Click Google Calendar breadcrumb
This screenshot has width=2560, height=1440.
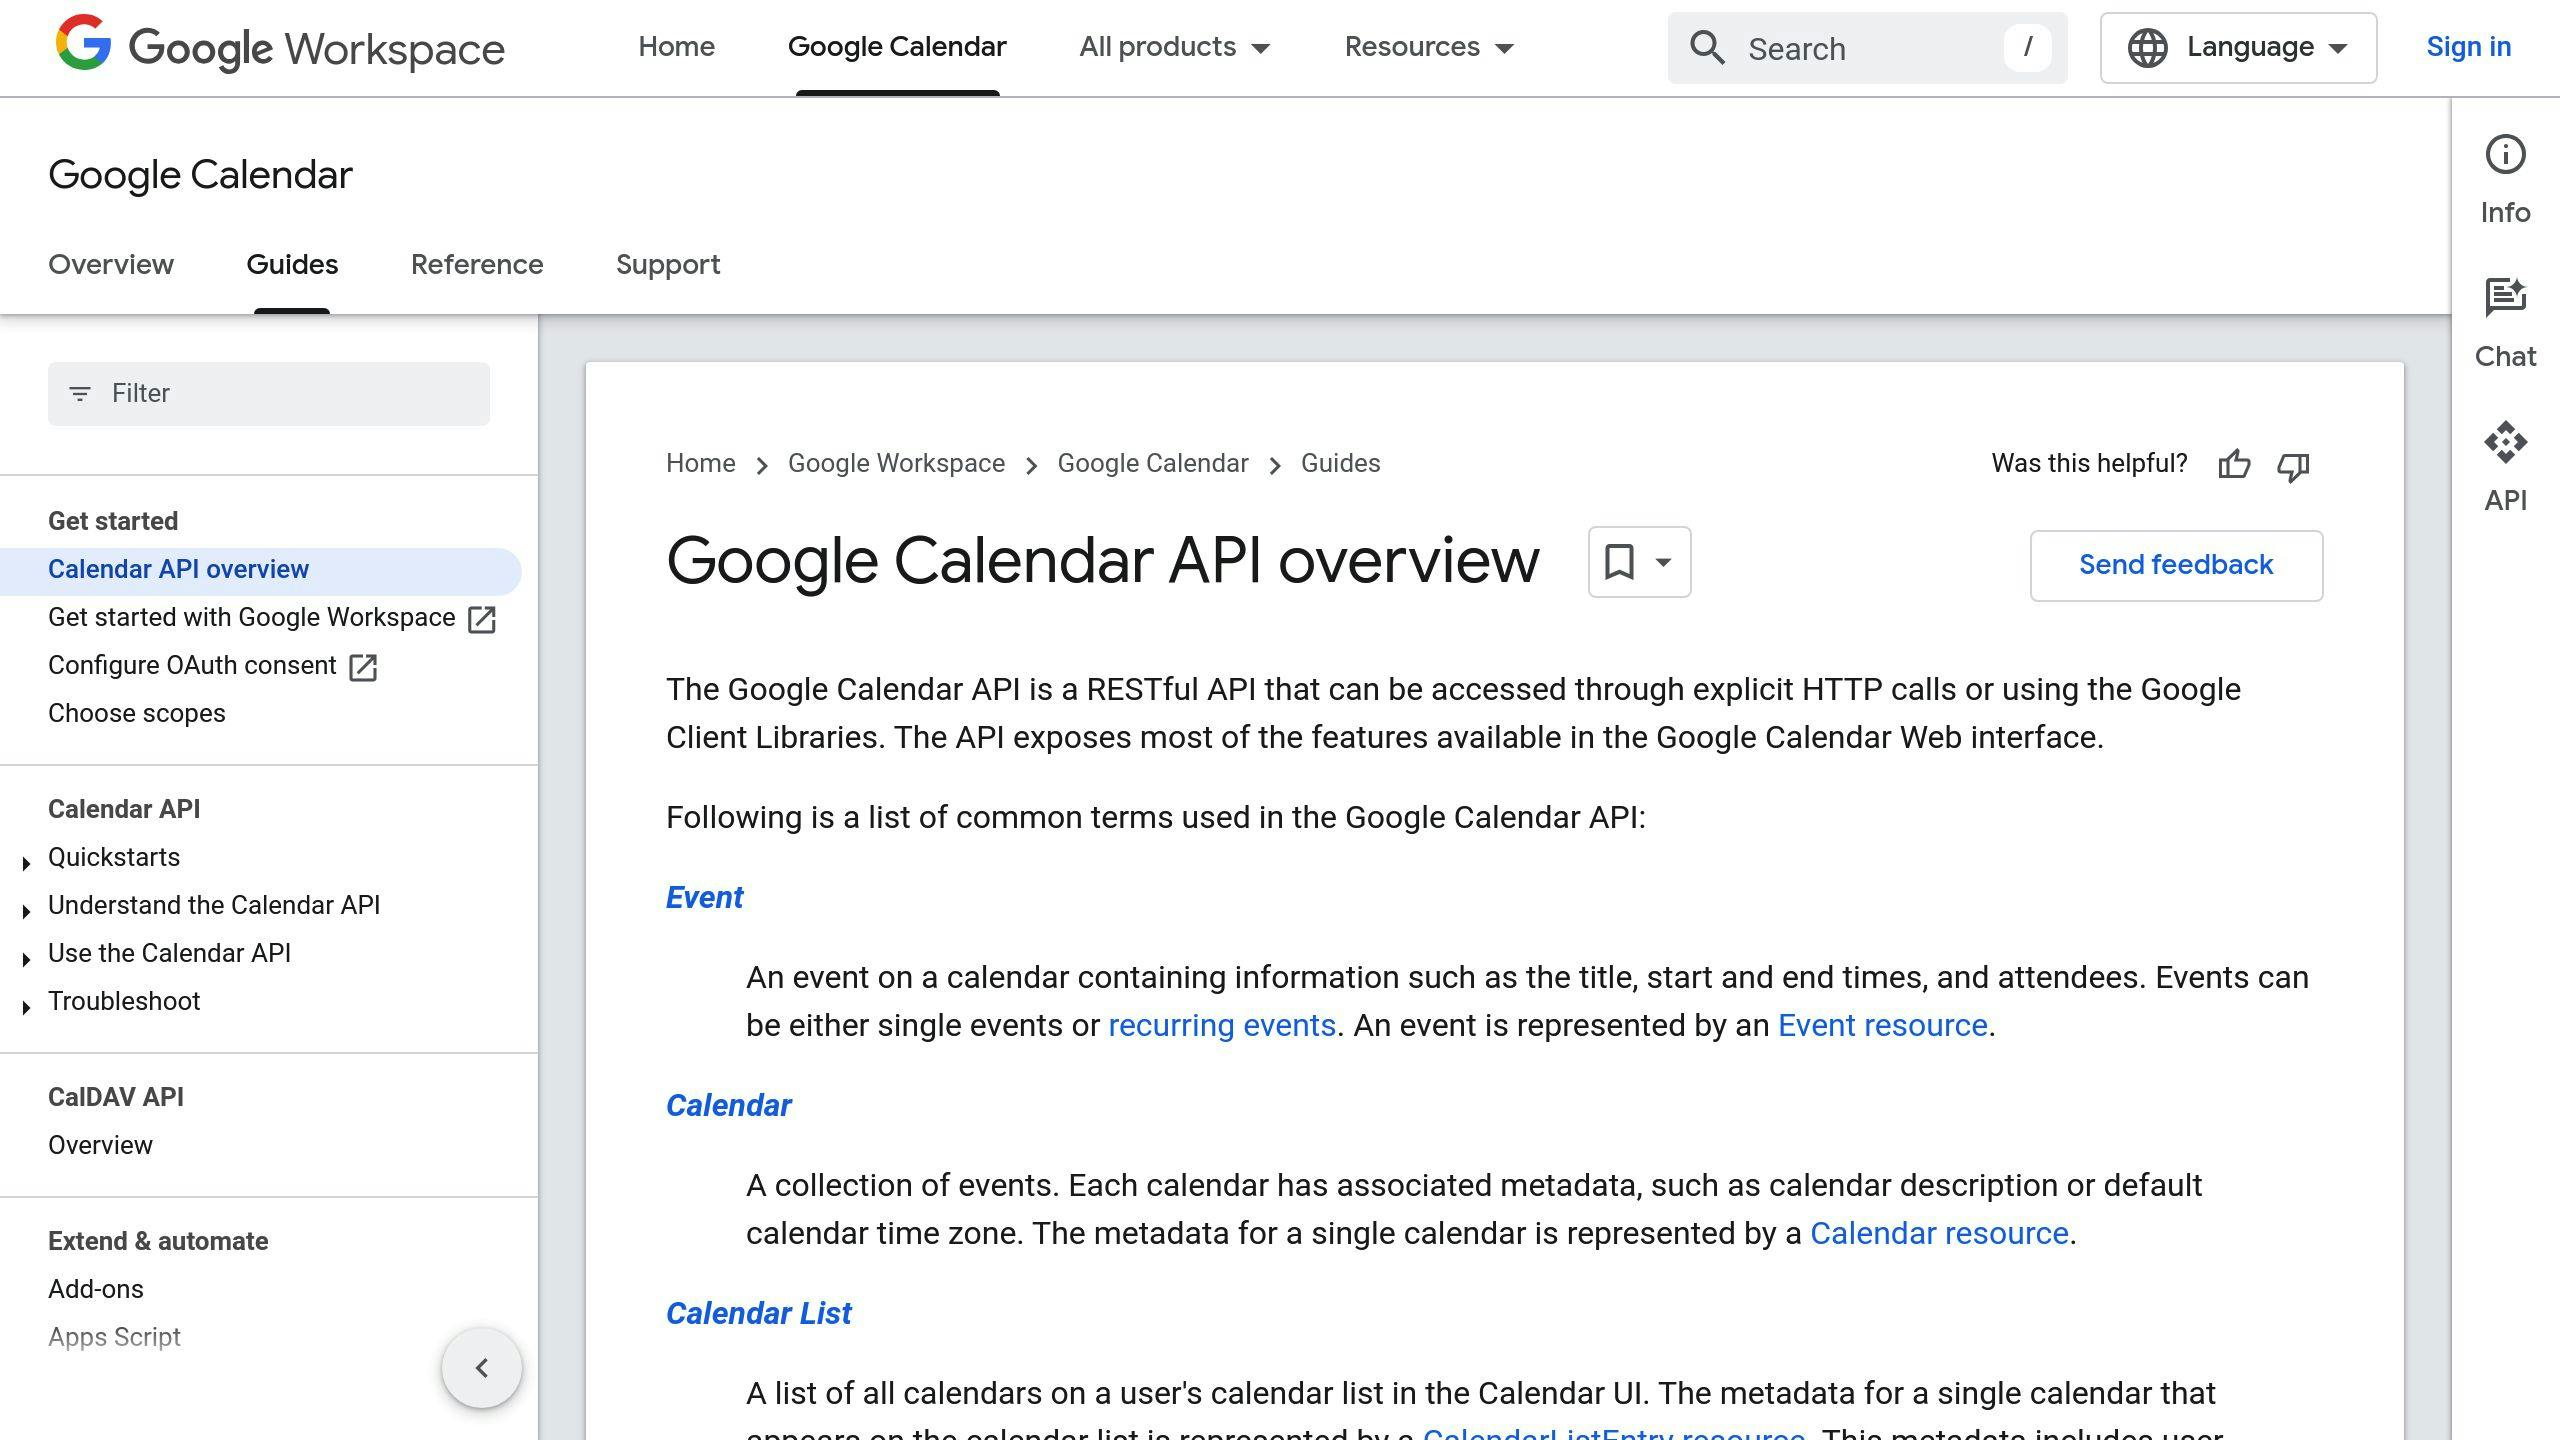pyautogui.click(x=1153, y=464)
